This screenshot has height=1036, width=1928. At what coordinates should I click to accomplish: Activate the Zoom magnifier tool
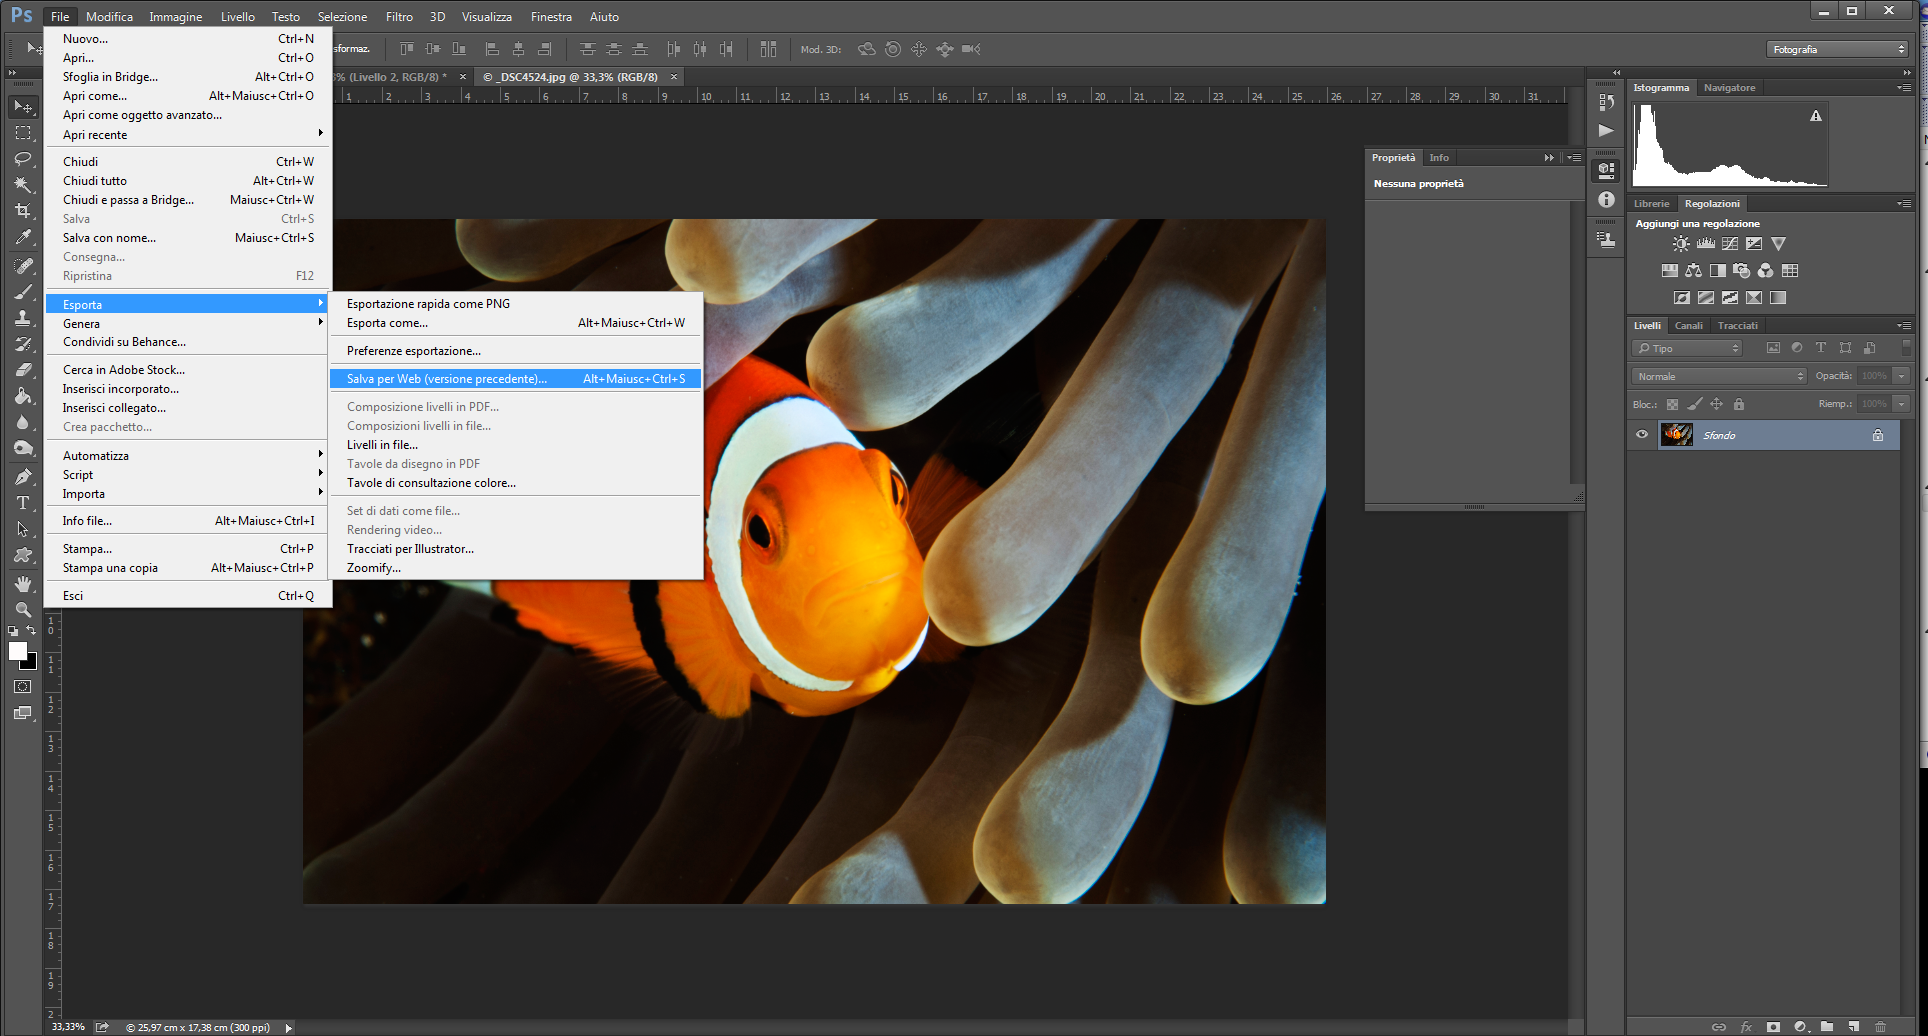tap(22, 609)
